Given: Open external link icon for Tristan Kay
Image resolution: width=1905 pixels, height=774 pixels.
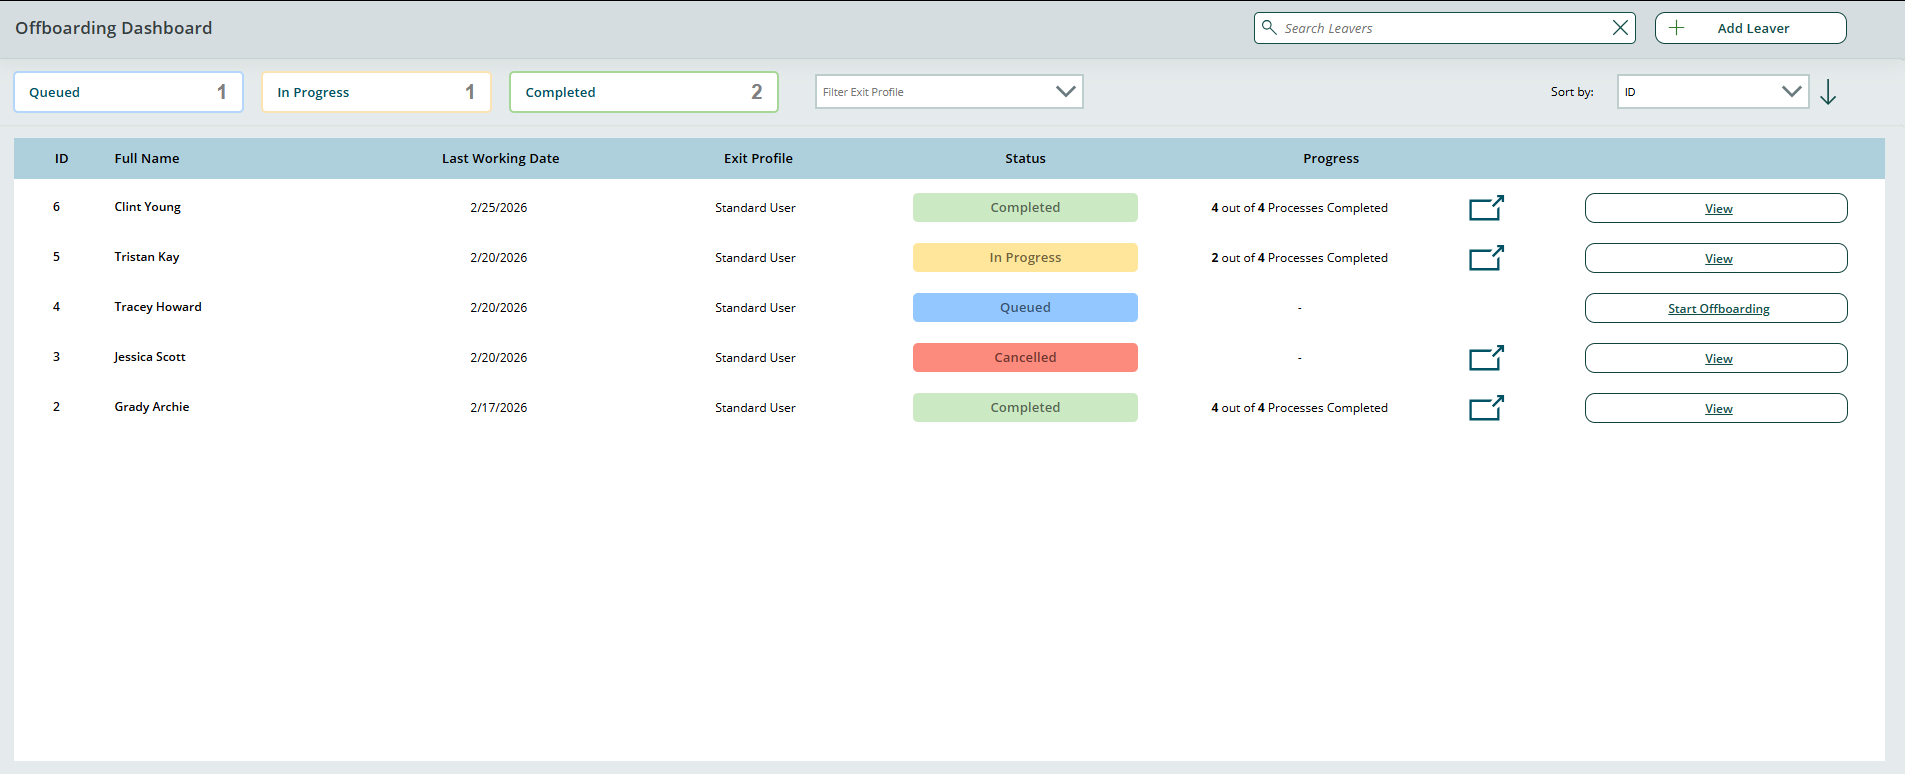Looking at the screenshot, I should 1486,258.
